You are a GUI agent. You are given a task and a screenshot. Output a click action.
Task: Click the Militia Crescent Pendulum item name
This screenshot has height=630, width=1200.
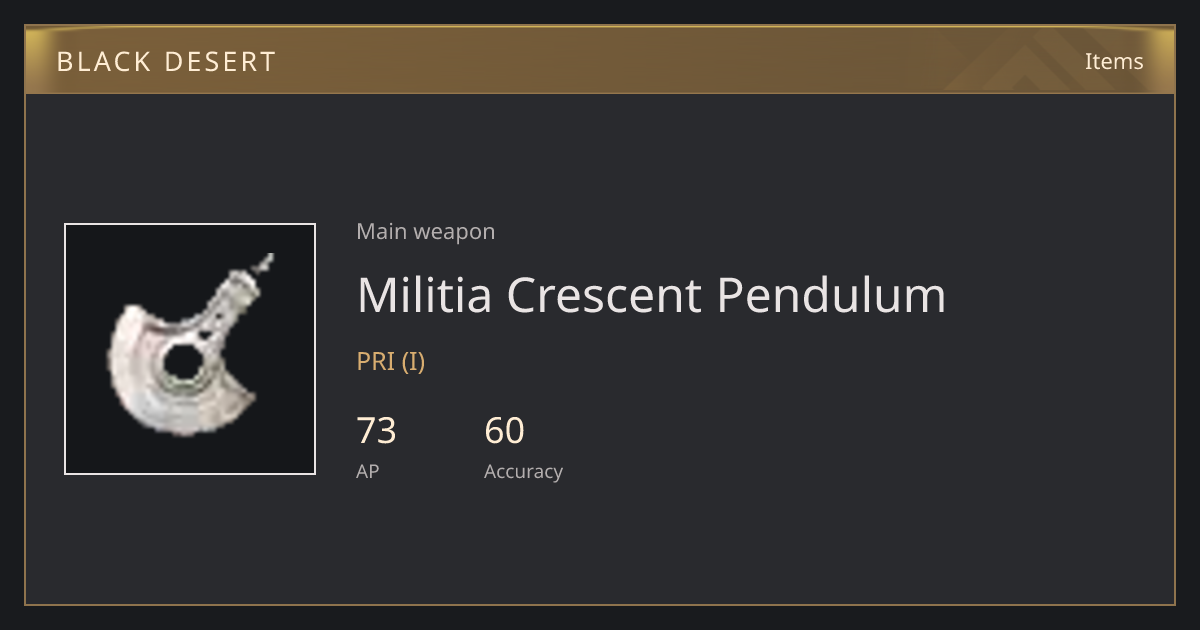[651, 295]
